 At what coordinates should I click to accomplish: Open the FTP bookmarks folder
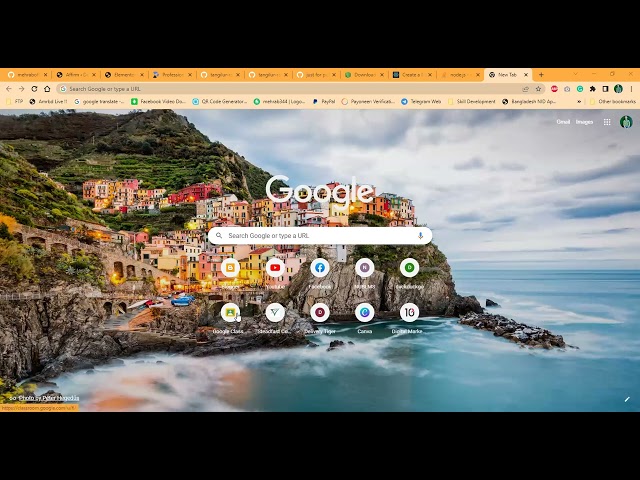point(15,102)
